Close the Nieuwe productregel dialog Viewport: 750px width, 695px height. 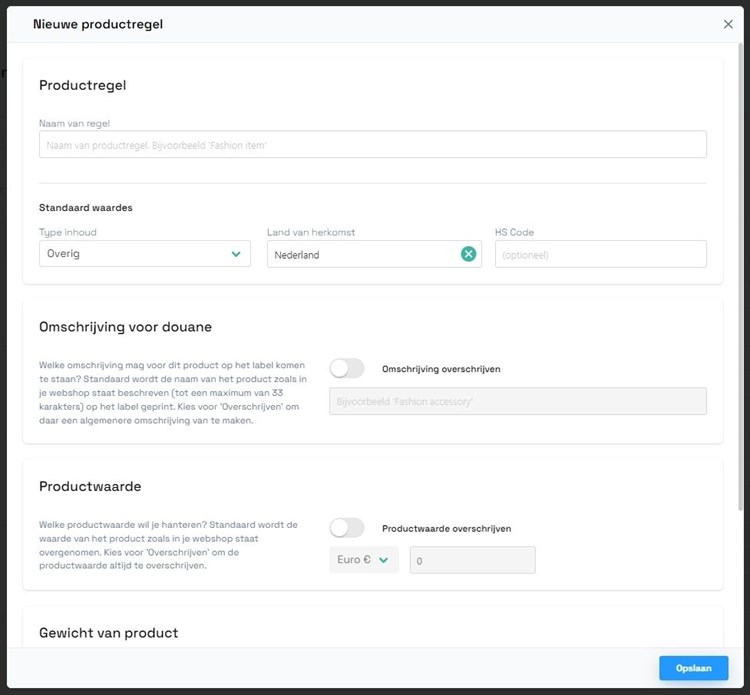728,24
